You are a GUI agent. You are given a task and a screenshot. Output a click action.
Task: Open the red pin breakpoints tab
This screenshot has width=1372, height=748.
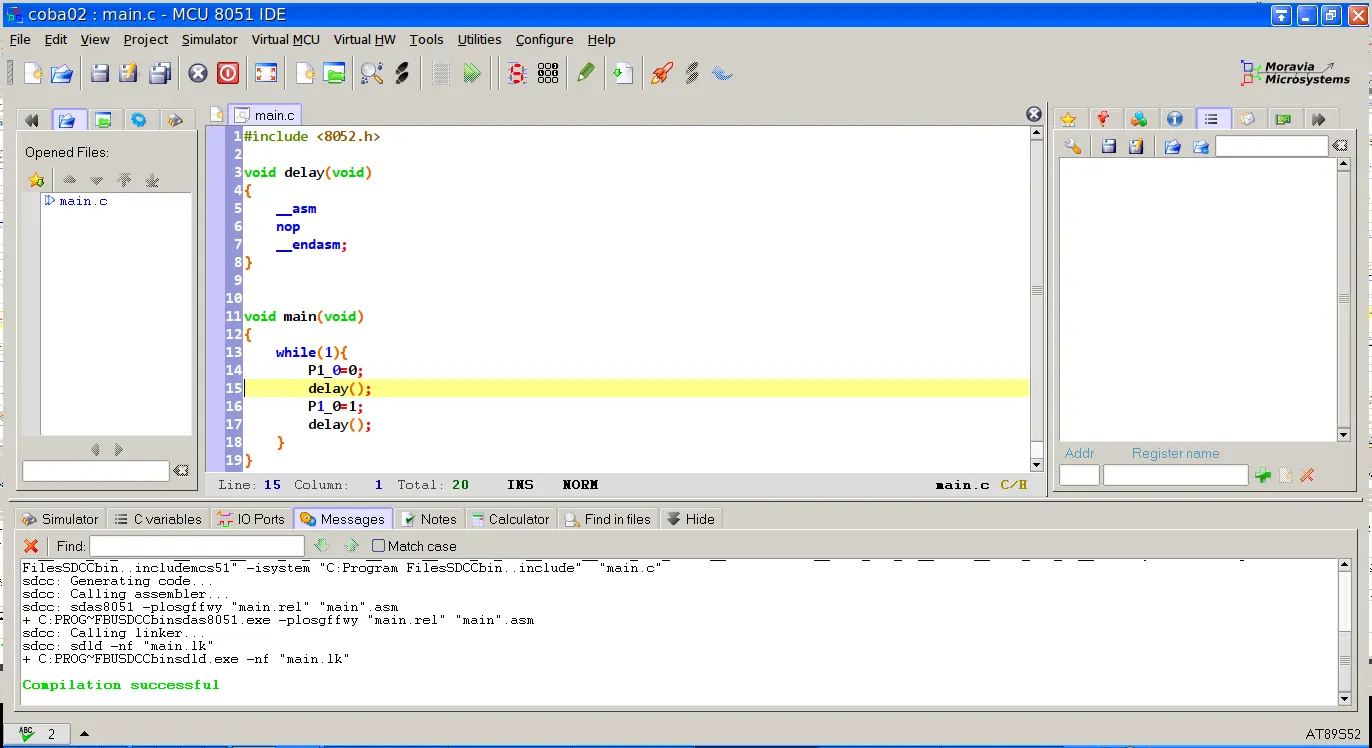[1103, 119]
